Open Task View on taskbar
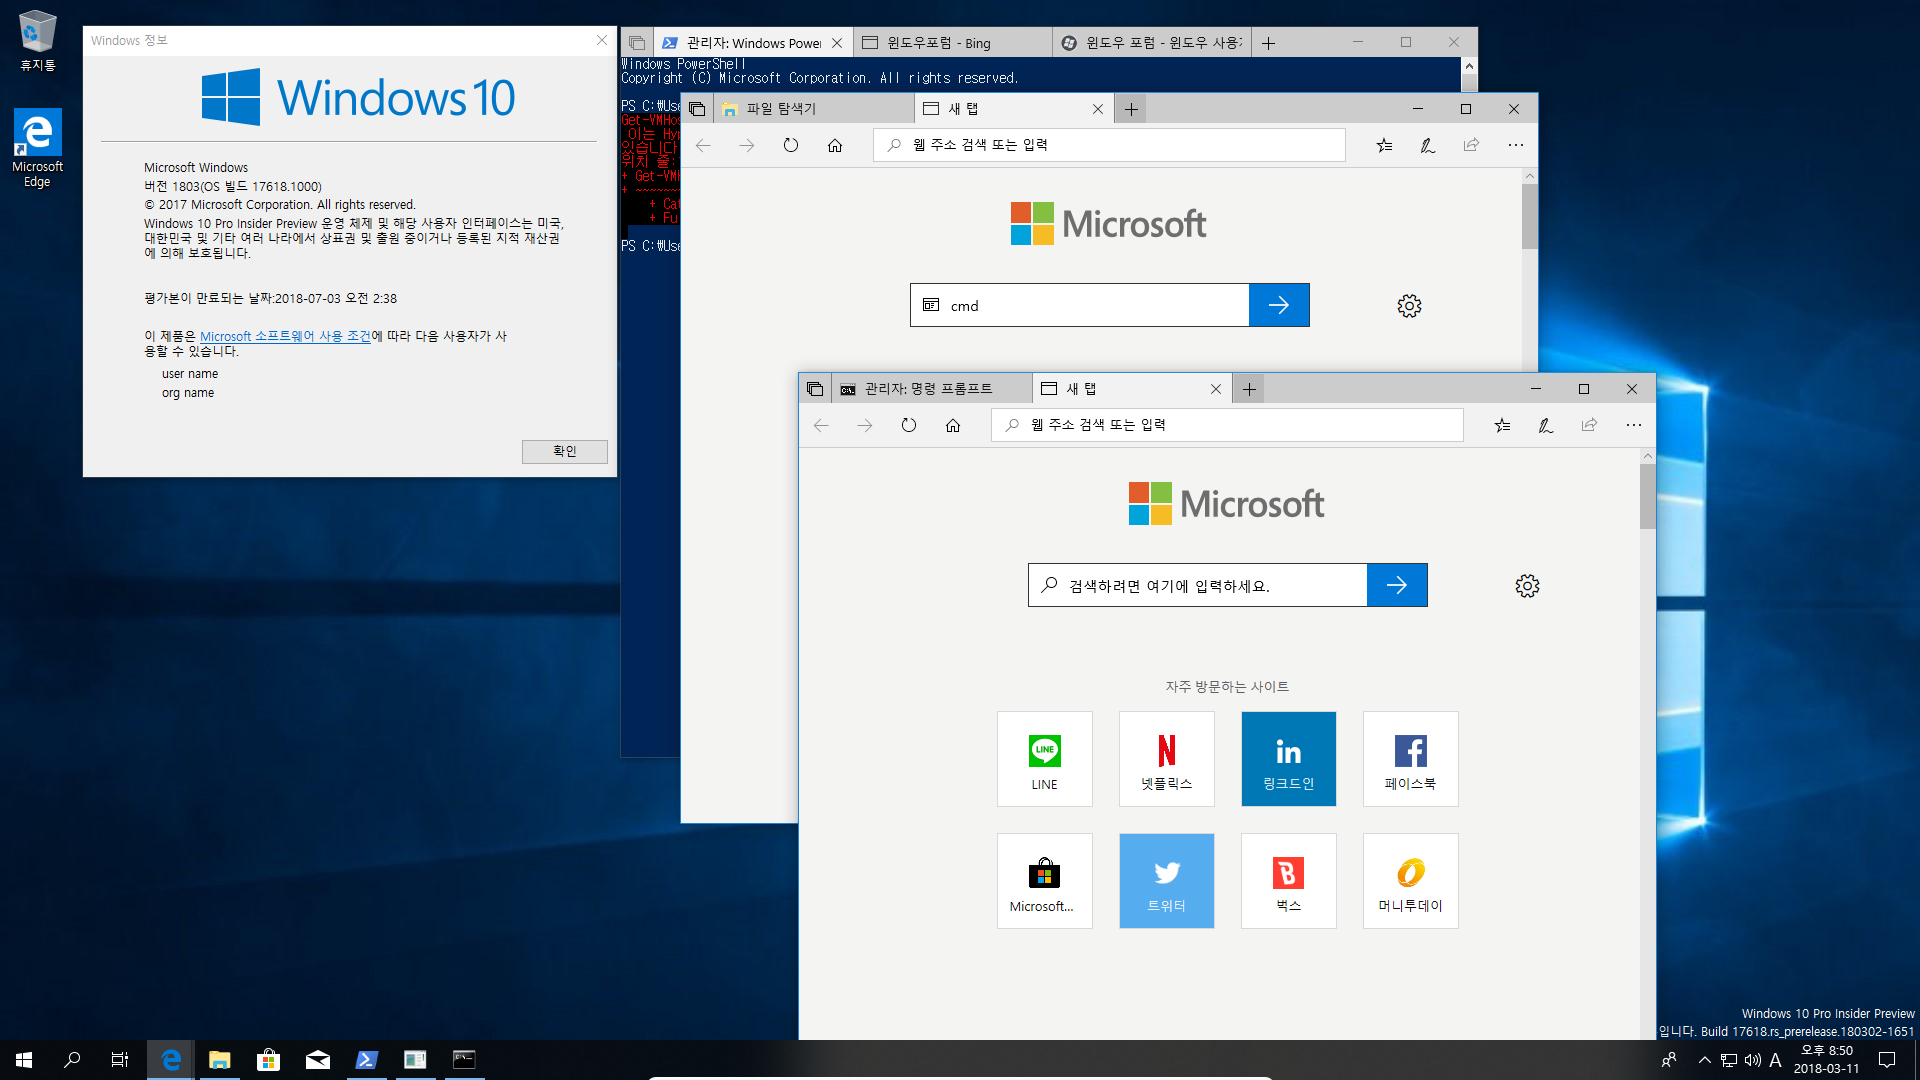 [119, 1060]
